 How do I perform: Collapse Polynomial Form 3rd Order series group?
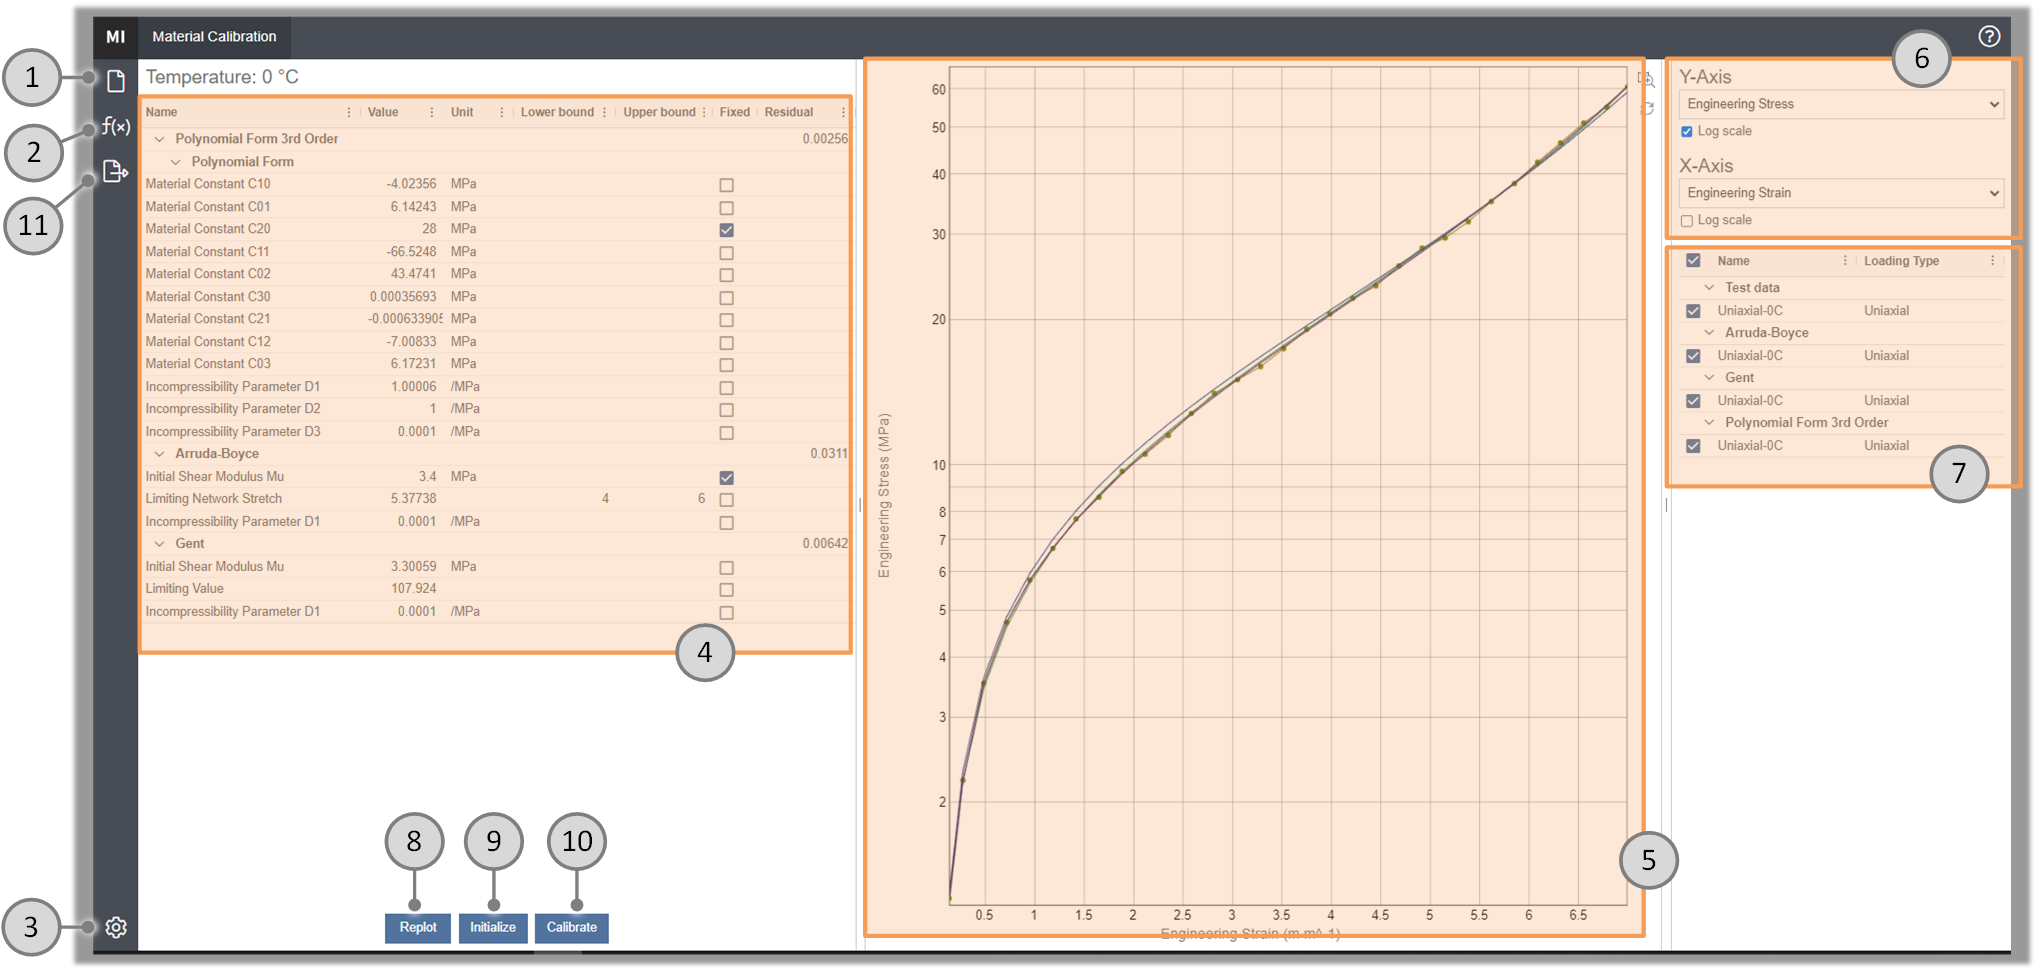coord(1710,423)
